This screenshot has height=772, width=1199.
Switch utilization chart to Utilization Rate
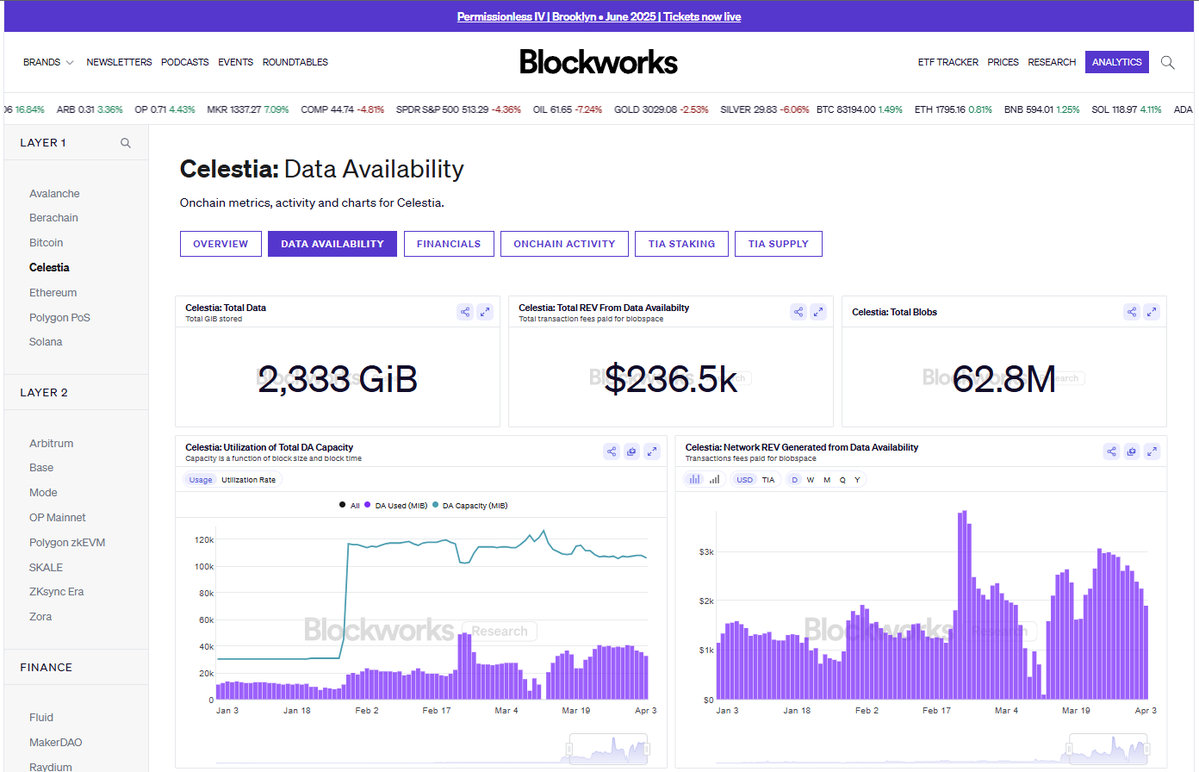click(249, 480)
